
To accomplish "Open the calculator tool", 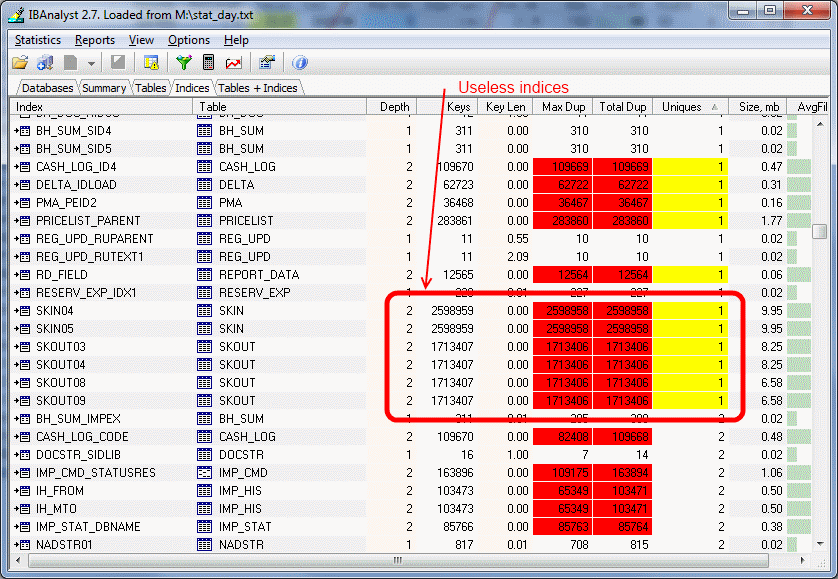I will pos(208,63).
